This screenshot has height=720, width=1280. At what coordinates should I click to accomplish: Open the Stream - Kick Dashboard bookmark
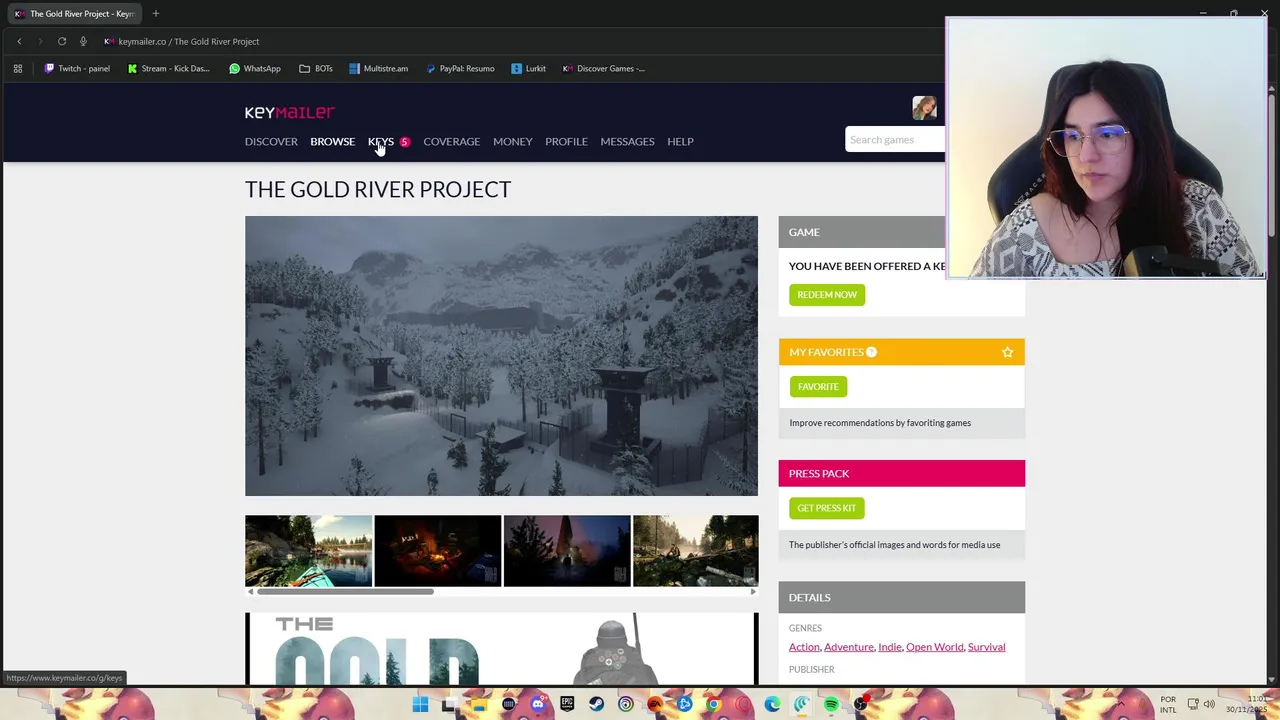[x=168, y=68]
